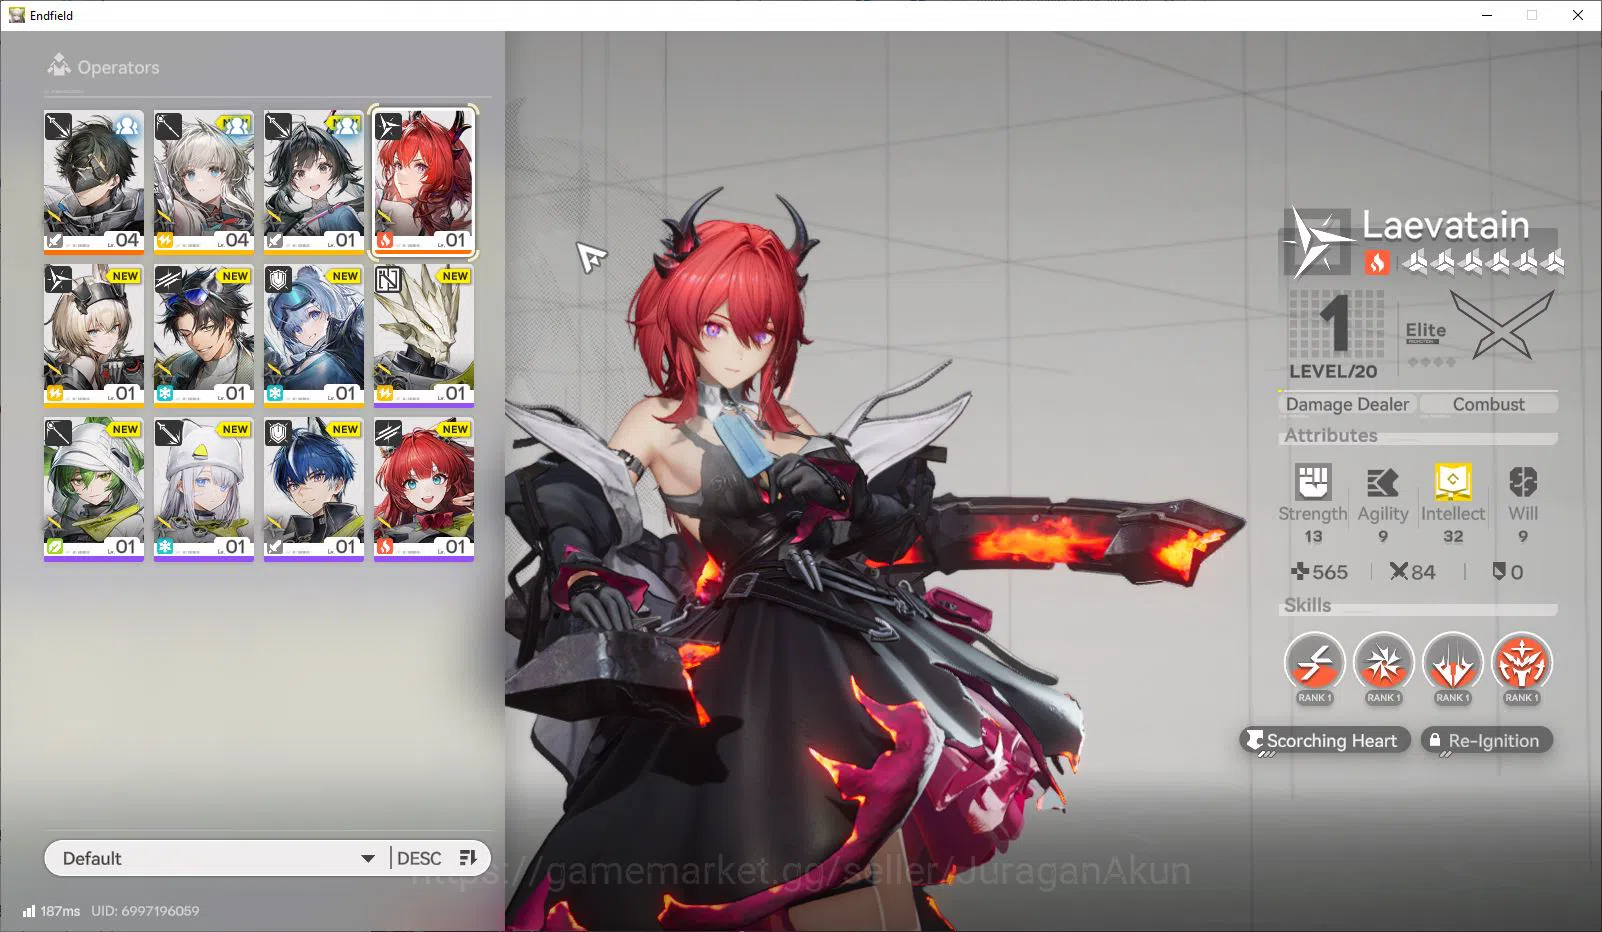Image resolution: width=1602 pixels, height=932 pixels.
Task: Select the masked dark-haired operator card
Action: [94, 181]
